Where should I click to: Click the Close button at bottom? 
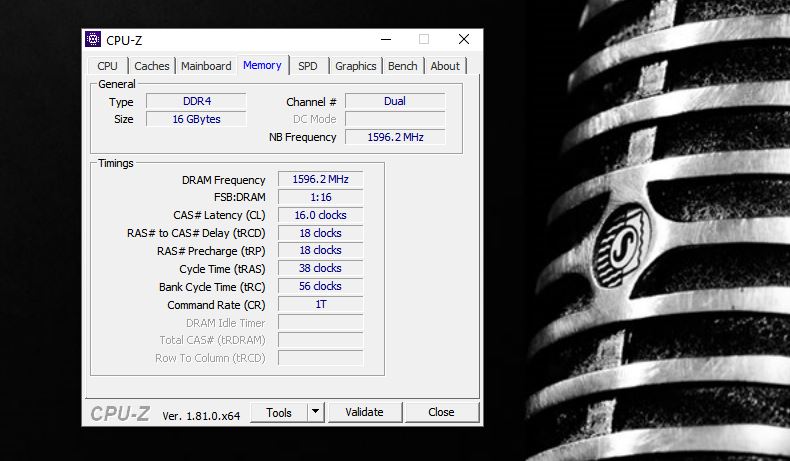click(x=441, y=412)
